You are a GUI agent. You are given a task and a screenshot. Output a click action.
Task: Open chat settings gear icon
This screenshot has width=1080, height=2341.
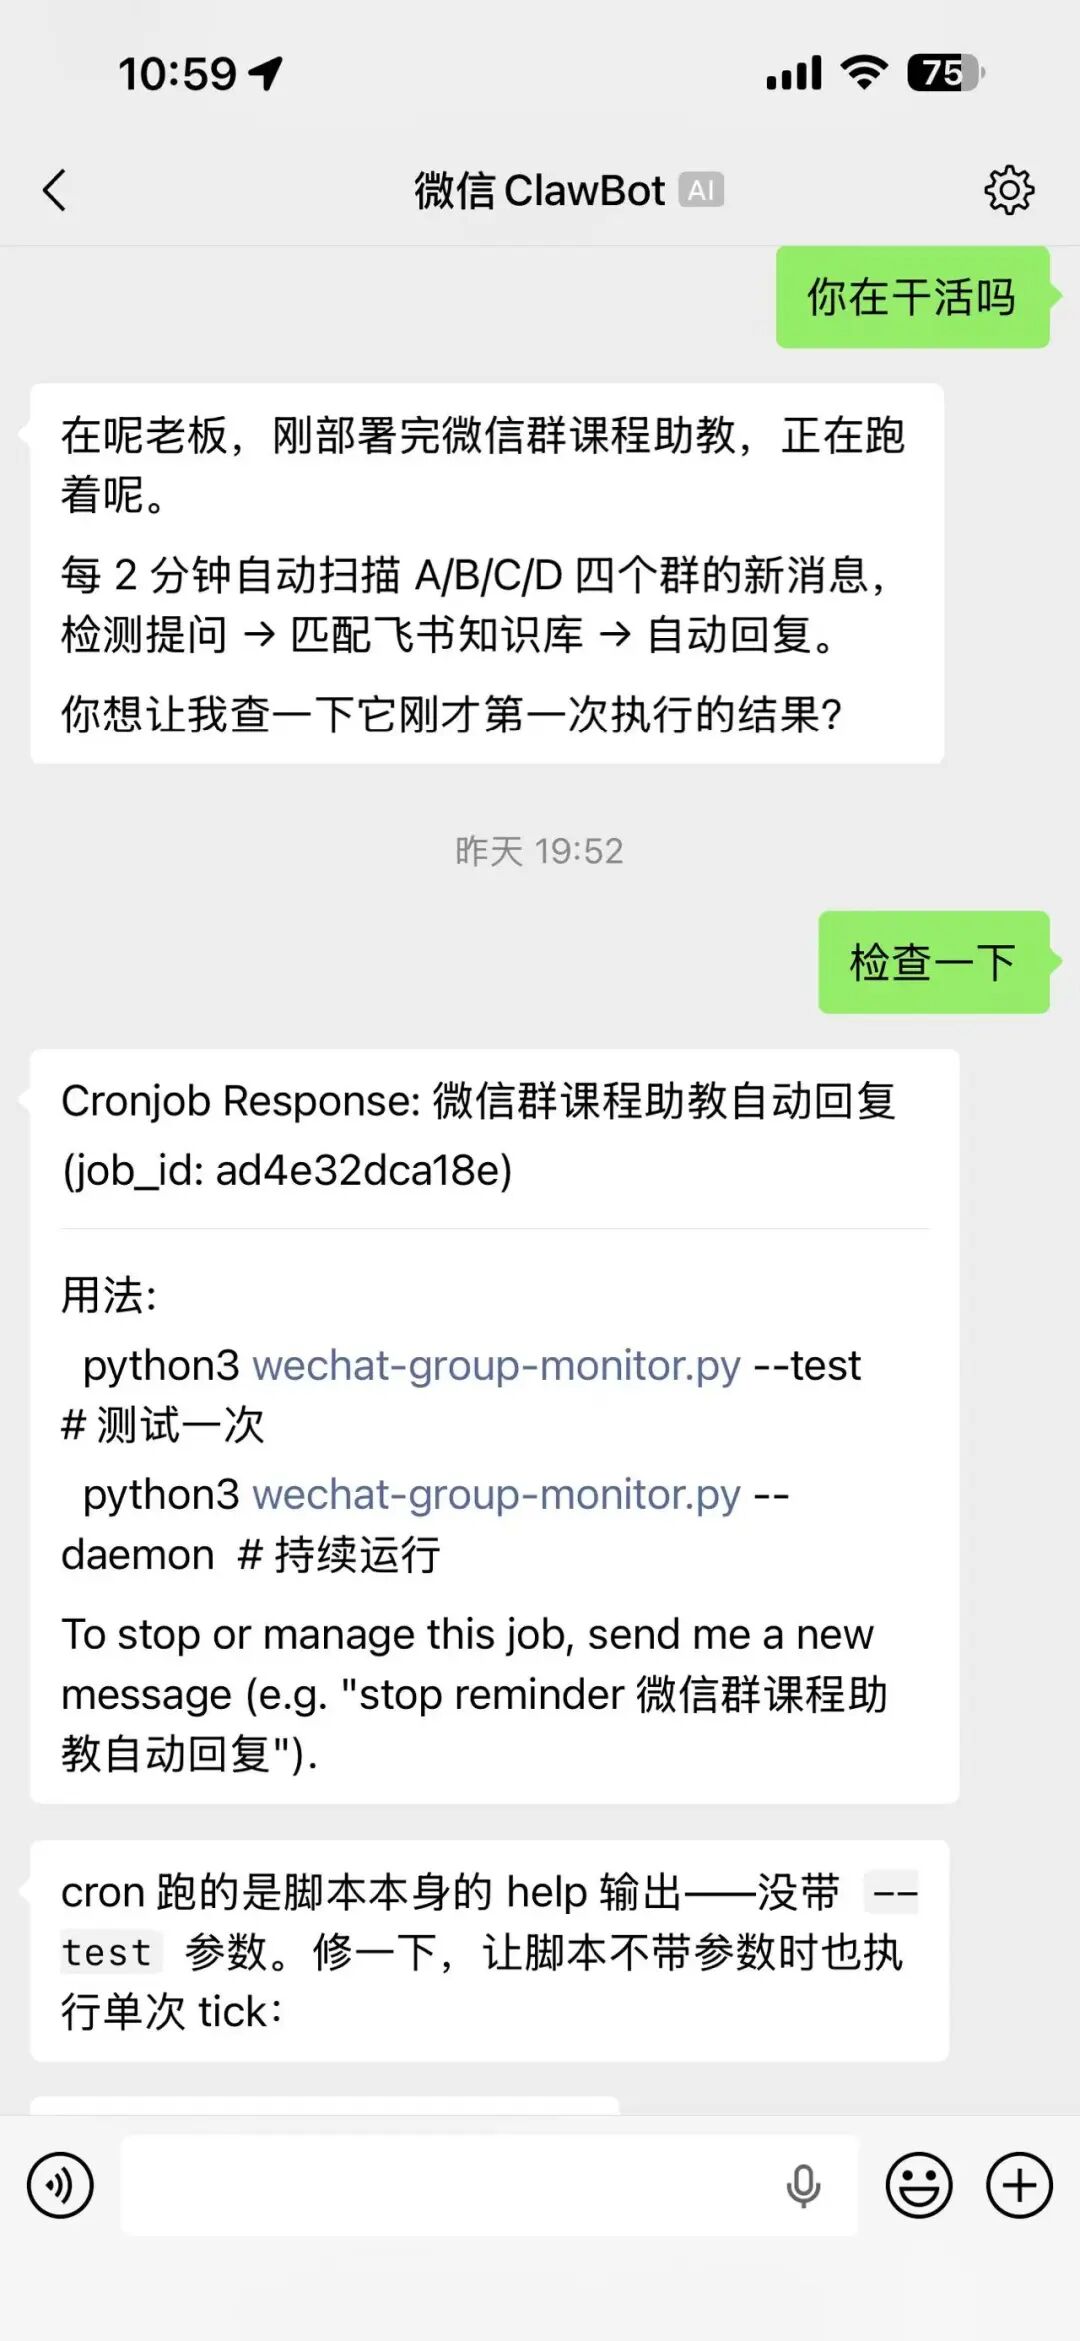pos(1009,190)
